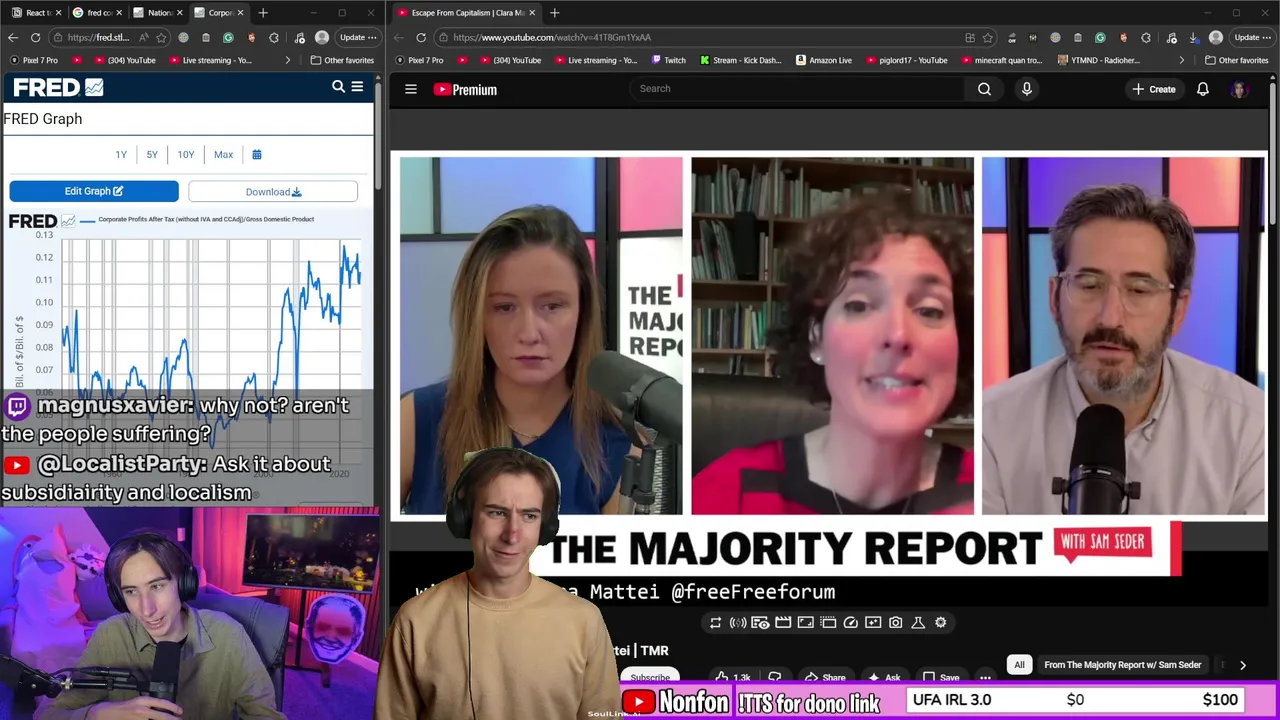This screenshot has width=1280, height=720.
Task: Start voice search with microphone icon
Action: coord(1026,89)
